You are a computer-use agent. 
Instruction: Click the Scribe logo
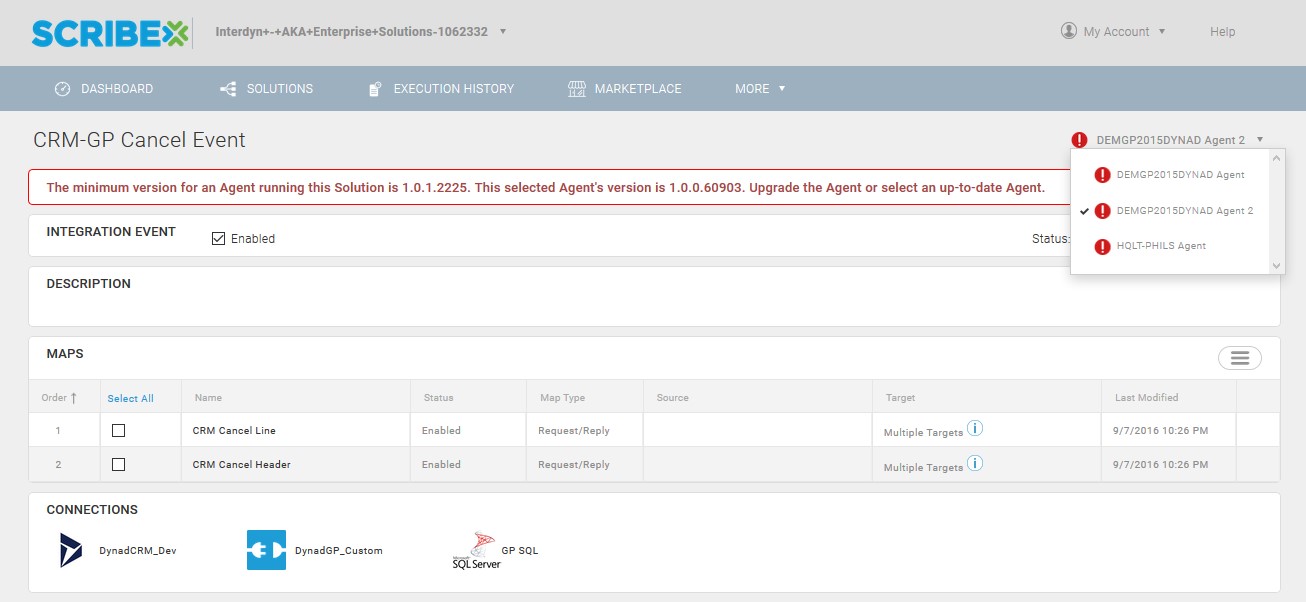point(110,33)
